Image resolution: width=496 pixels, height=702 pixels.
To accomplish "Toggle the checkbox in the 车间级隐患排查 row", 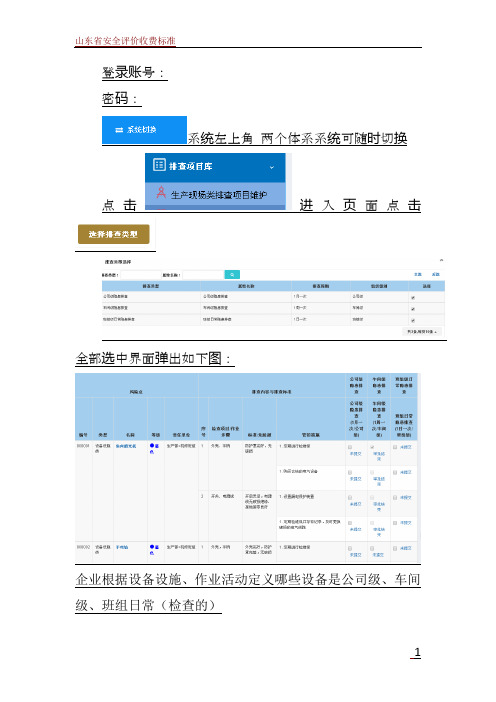I will tap(413, 308).
